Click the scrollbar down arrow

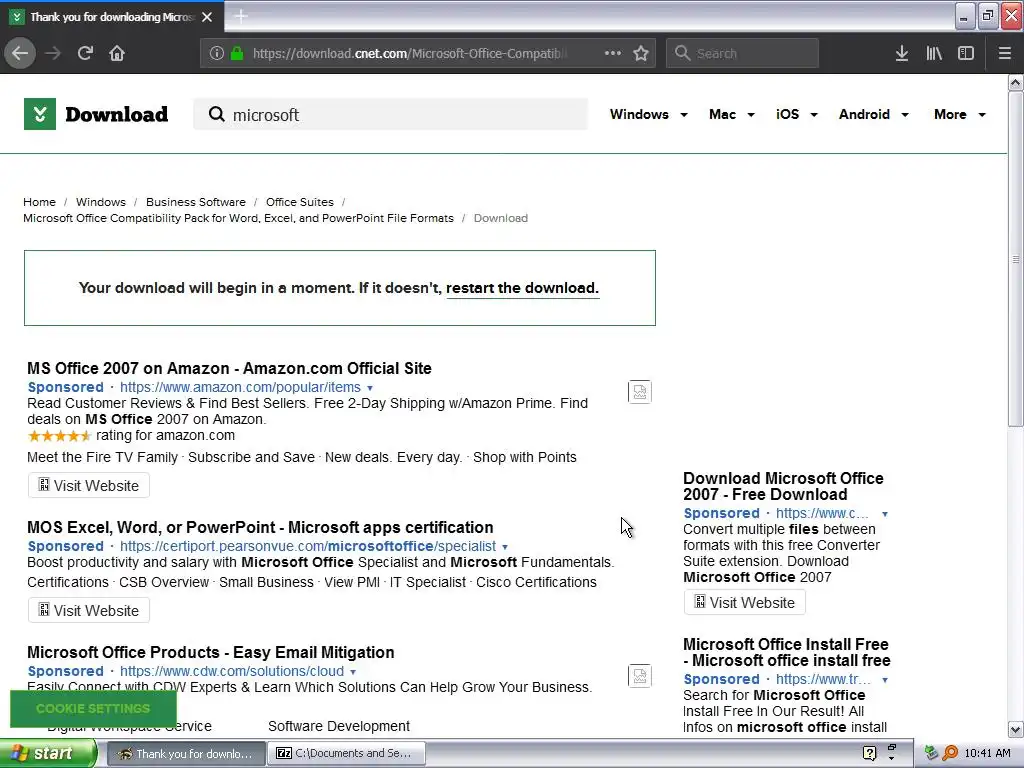click(x=1015, y=729)
